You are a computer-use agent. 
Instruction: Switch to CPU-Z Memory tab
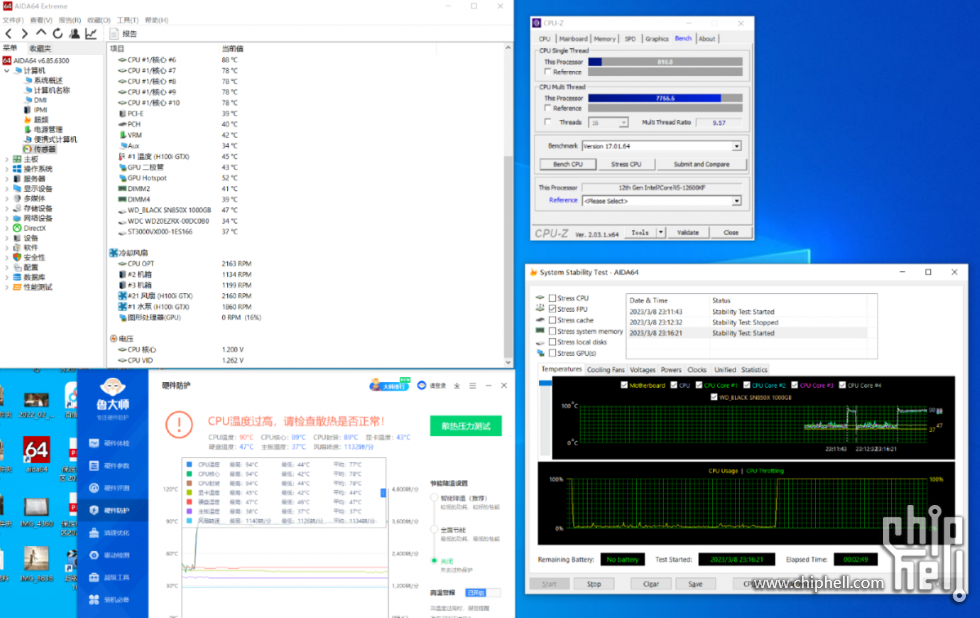(604, 39)
